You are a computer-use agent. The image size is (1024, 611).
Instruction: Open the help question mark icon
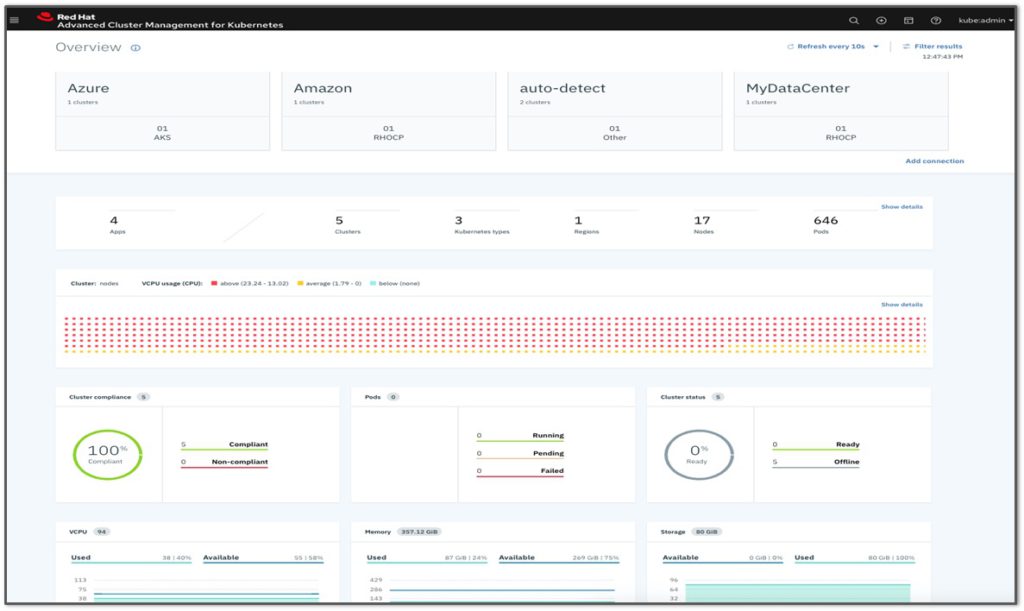pos(936,20)
